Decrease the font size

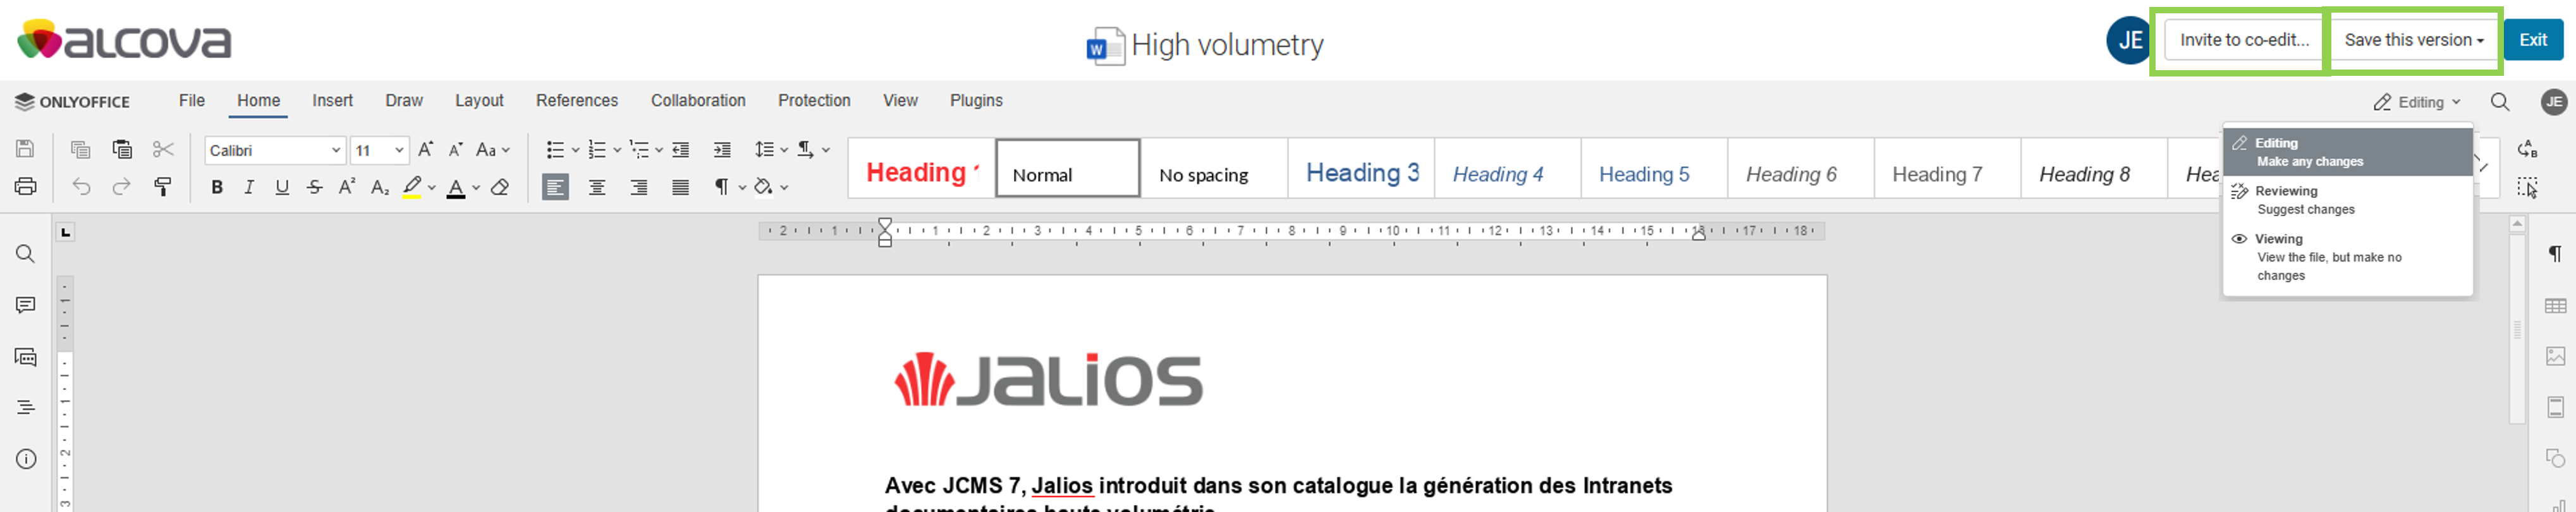click(x=456, y=150)
